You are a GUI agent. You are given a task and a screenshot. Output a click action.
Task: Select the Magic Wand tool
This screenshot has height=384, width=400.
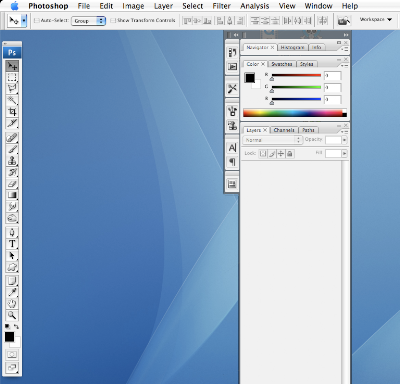(x=12, y=100)
